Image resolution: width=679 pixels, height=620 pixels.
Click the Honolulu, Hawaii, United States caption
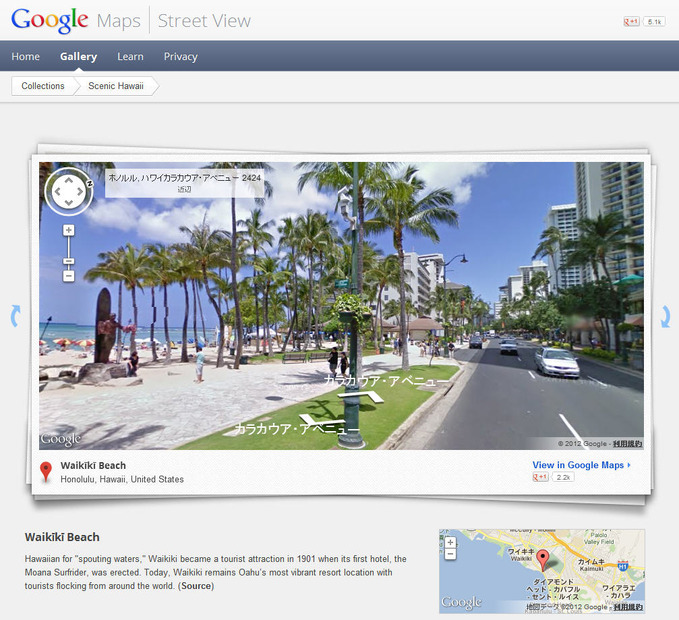click(122, 479)
